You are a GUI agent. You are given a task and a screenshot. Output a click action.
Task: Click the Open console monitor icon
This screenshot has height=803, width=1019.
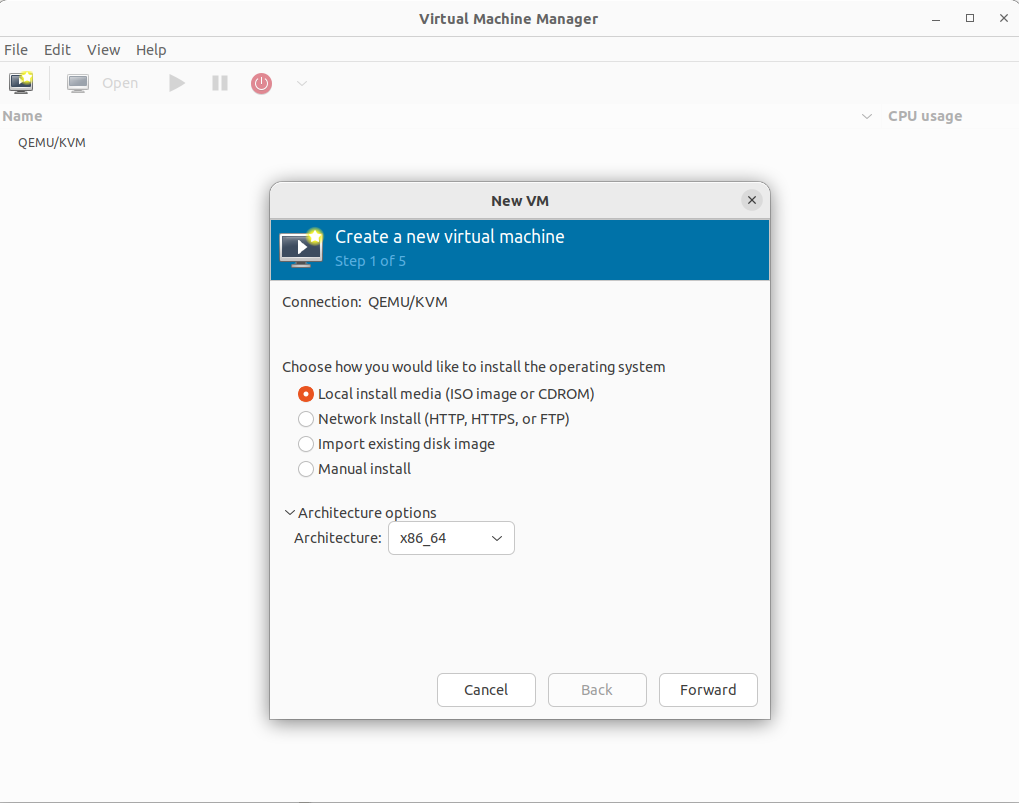coord(78,83)
